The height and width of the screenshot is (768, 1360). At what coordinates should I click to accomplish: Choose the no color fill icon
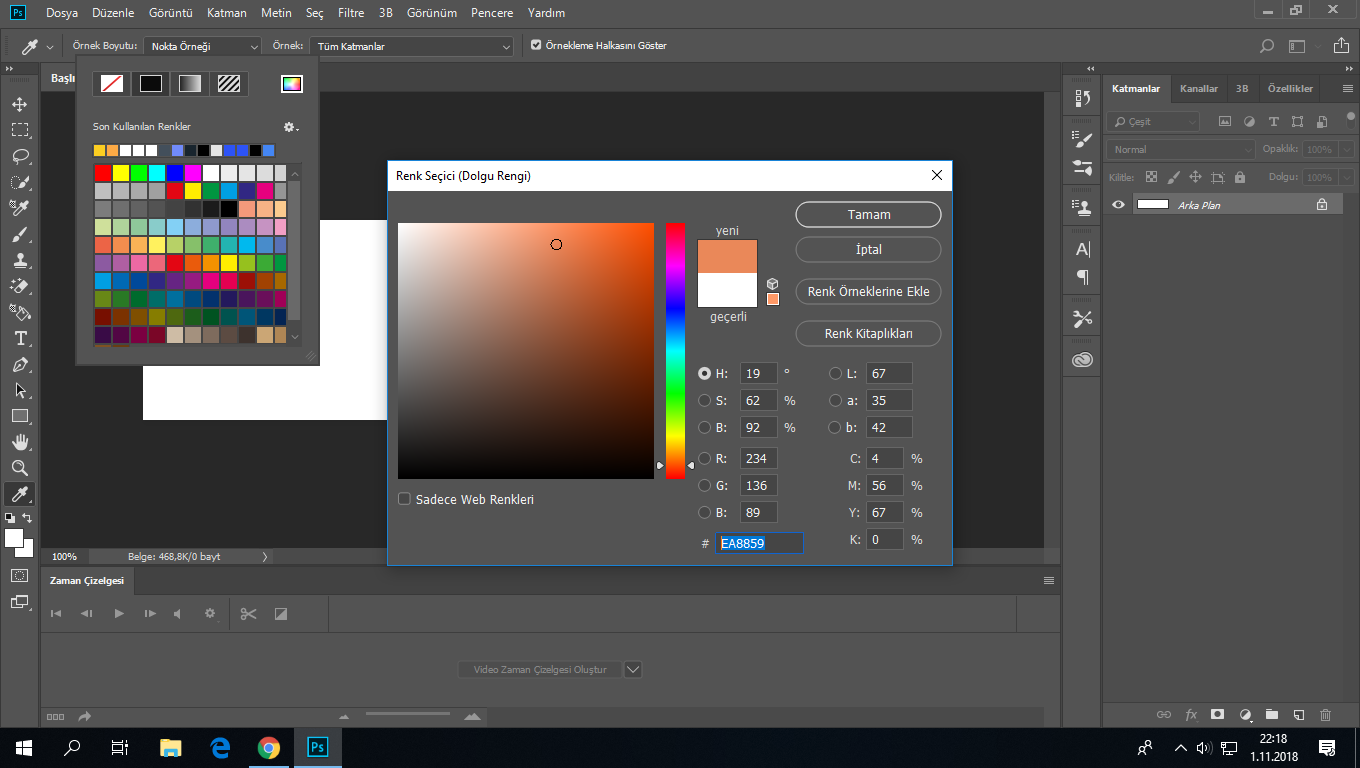(112, 84)
